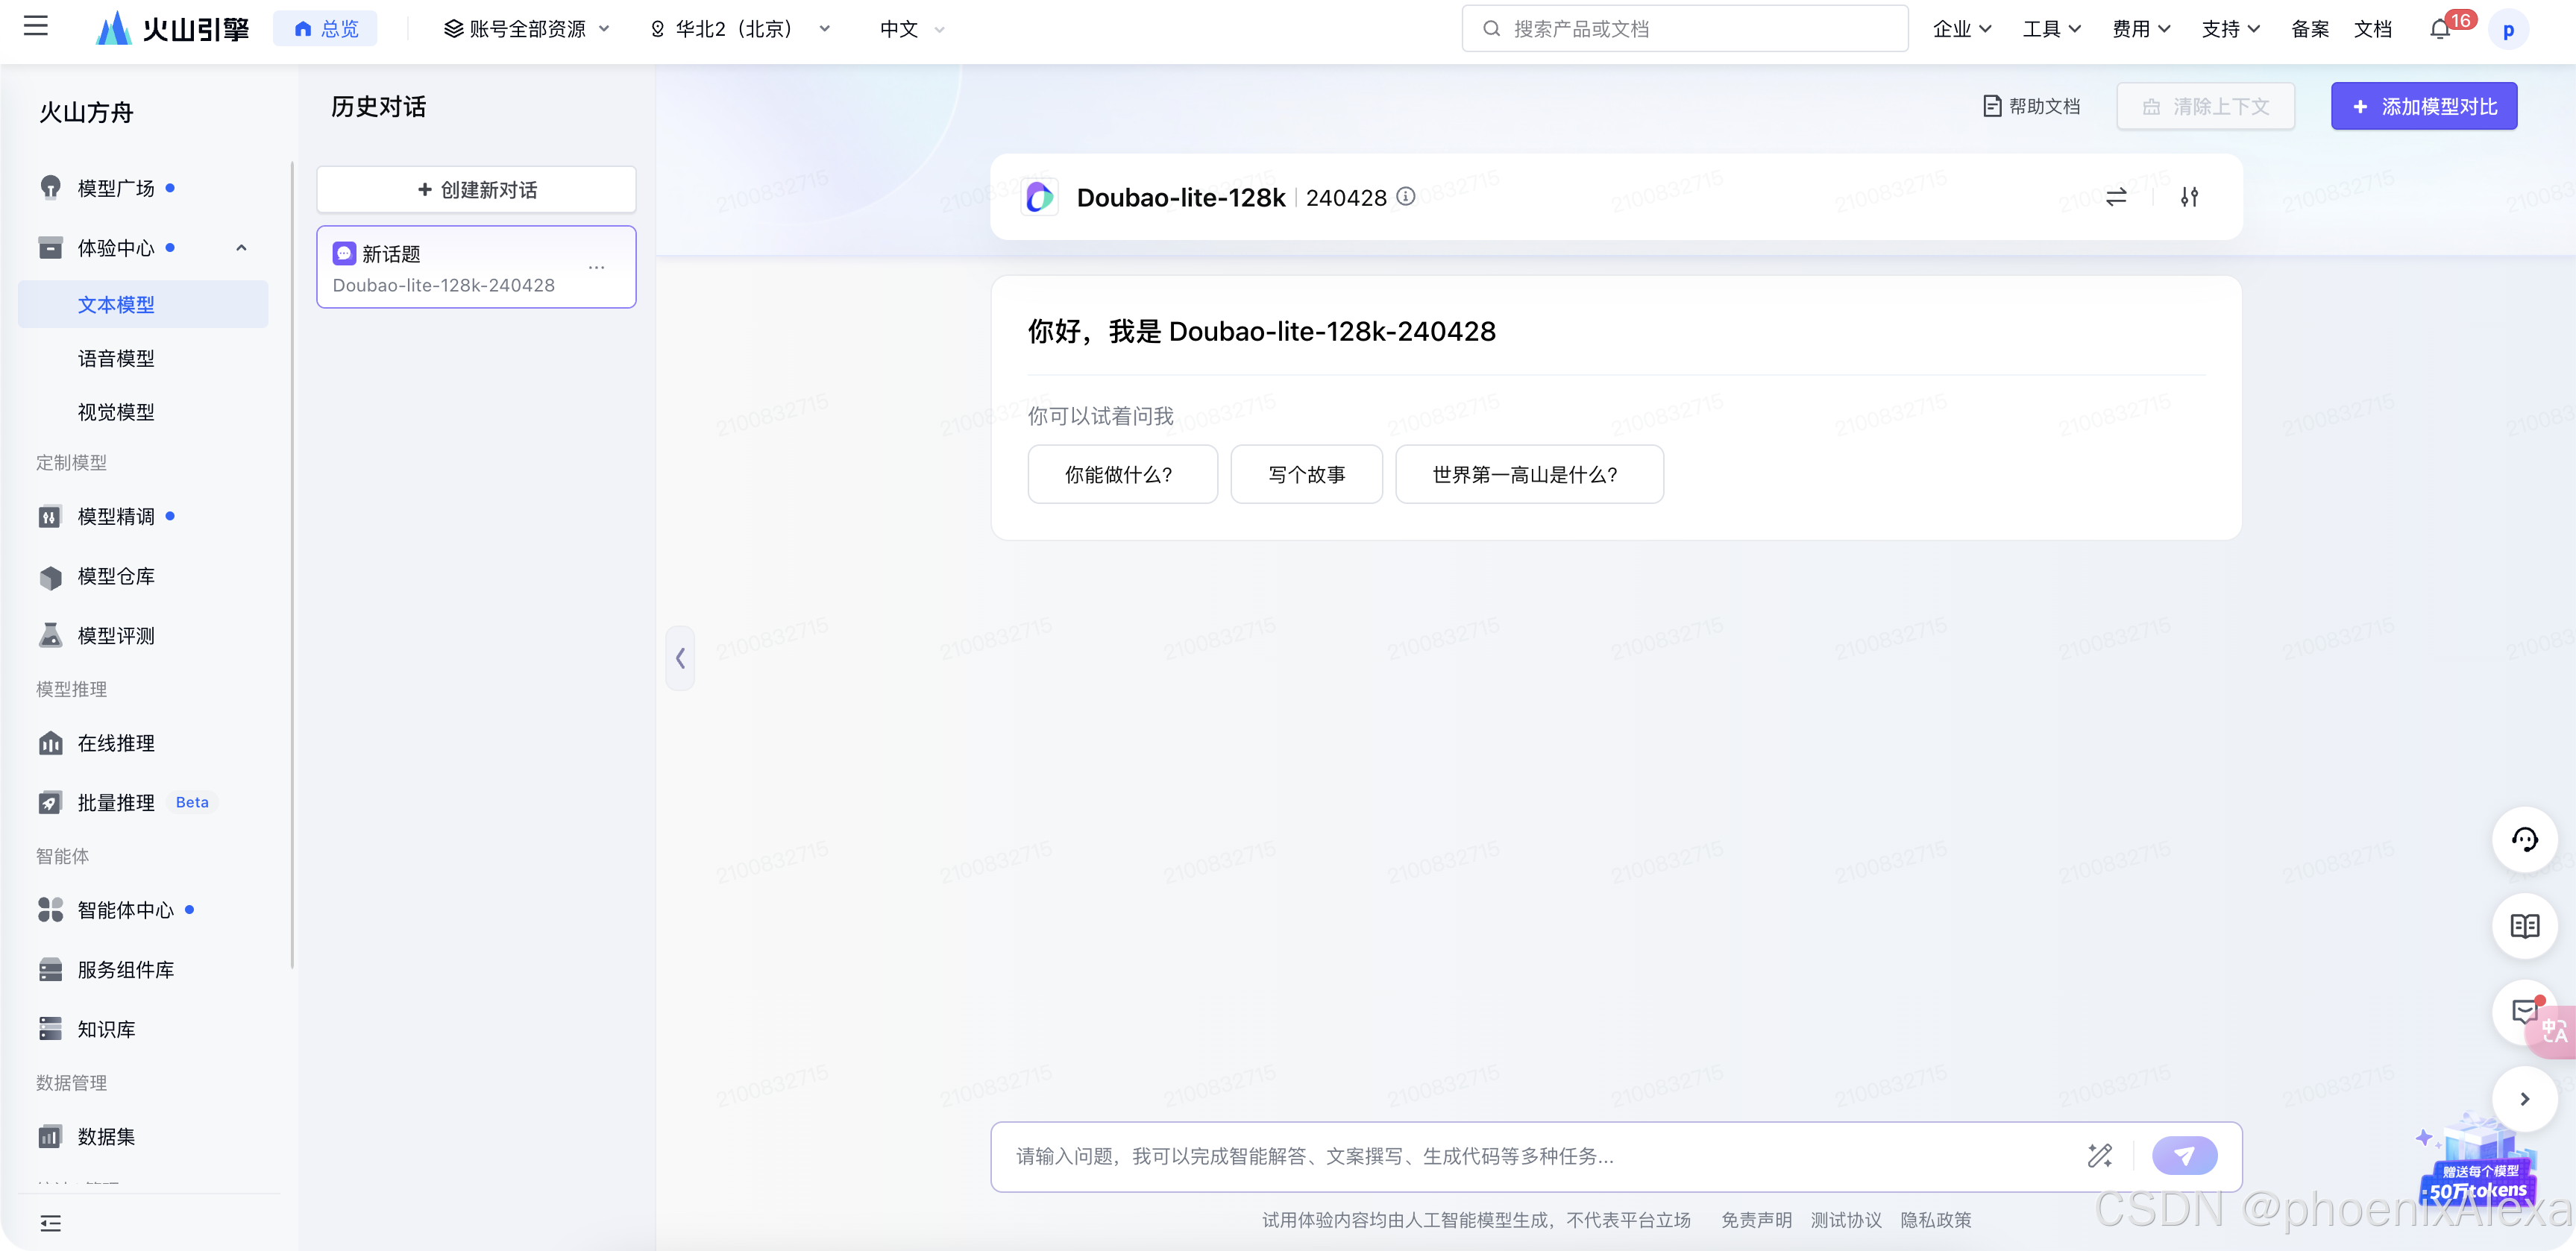Viewport: 2576px width, 1251px height.
Task: Collapse the 体验中心 section
Action: pyautogui.click(x=241, y=248)
